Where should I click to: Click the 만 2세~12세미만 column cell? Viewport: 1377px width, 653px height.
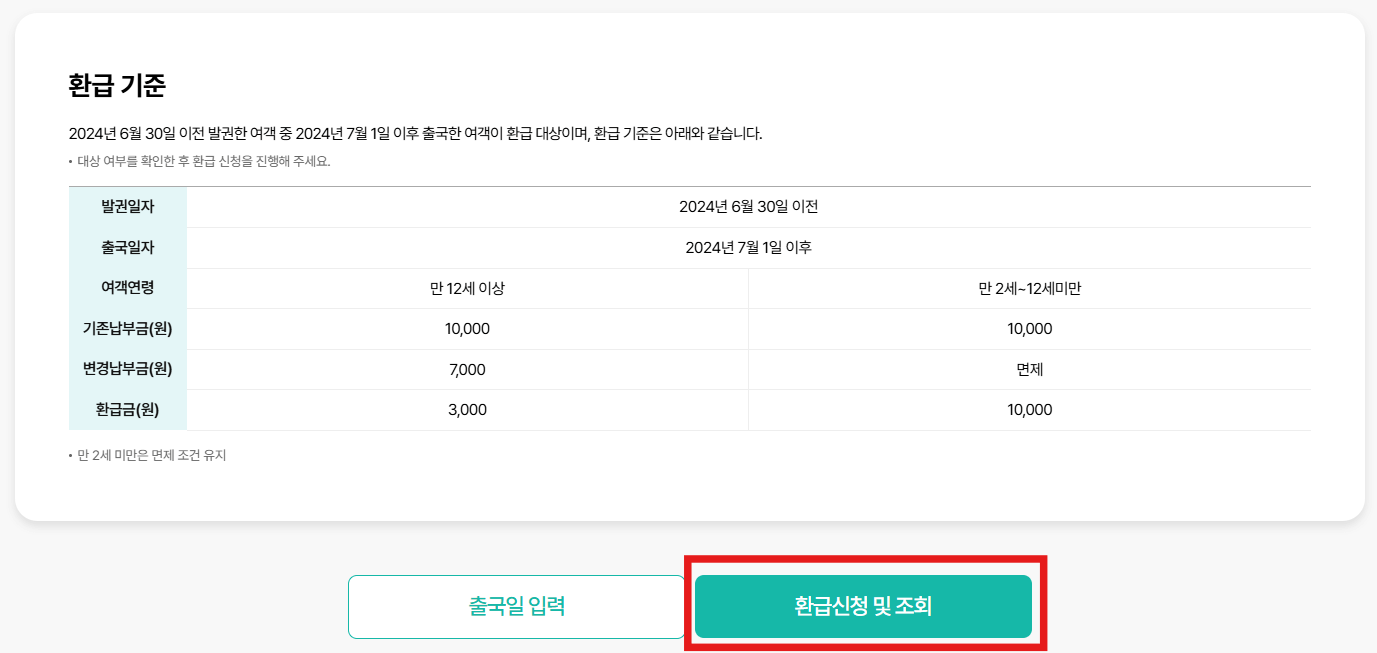(1030, 287)
